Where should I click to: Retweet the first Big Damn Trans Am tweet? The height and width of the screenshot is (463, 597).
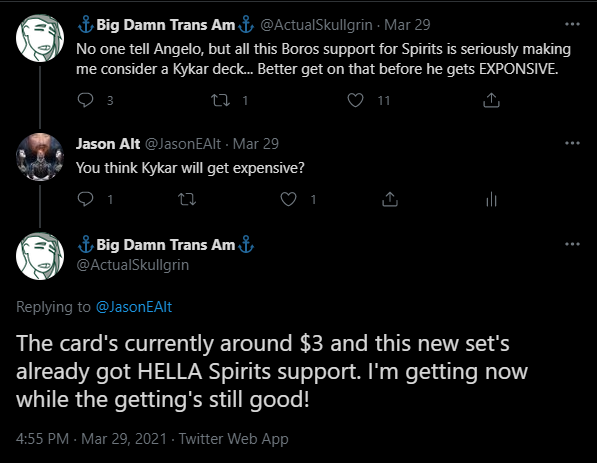(220, 100)
